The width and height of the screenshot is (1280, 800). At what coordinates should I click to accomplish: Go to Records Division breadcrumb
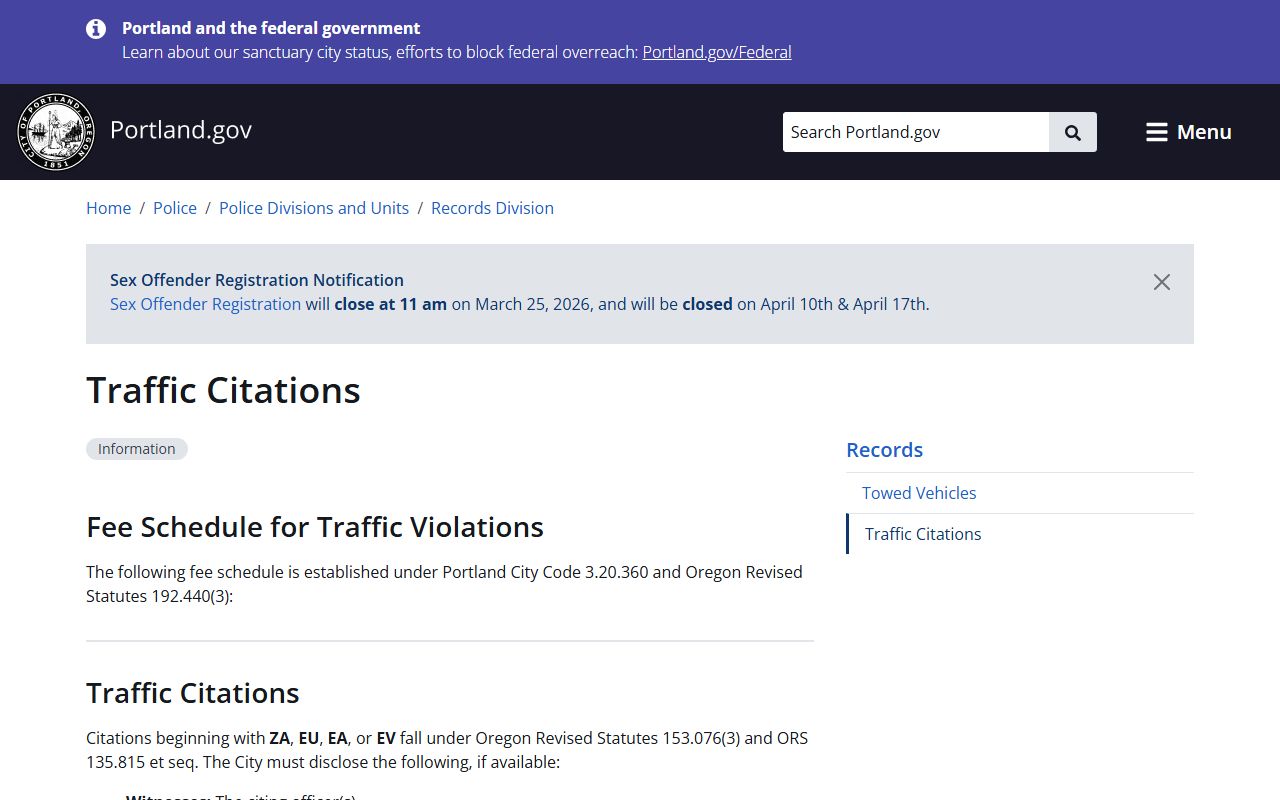click(x=492, y=208)
